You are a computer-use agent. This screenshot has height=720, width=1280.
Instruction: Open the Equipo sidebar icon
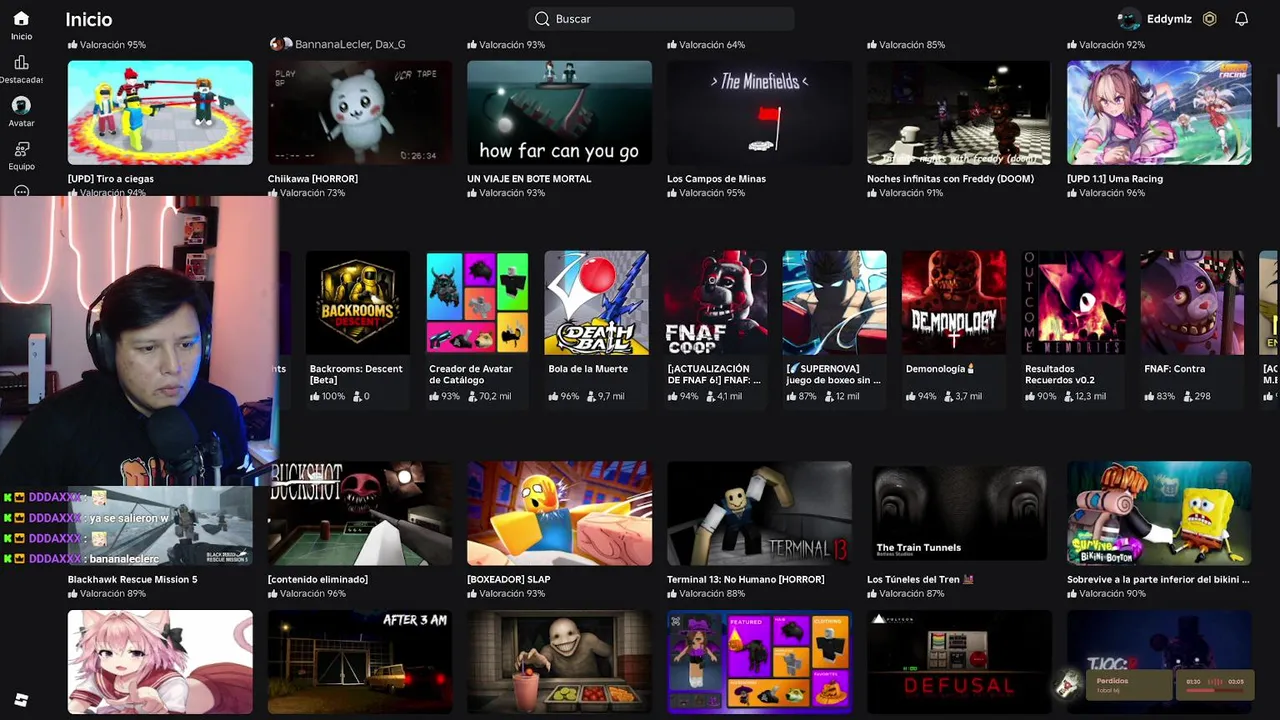21,149
